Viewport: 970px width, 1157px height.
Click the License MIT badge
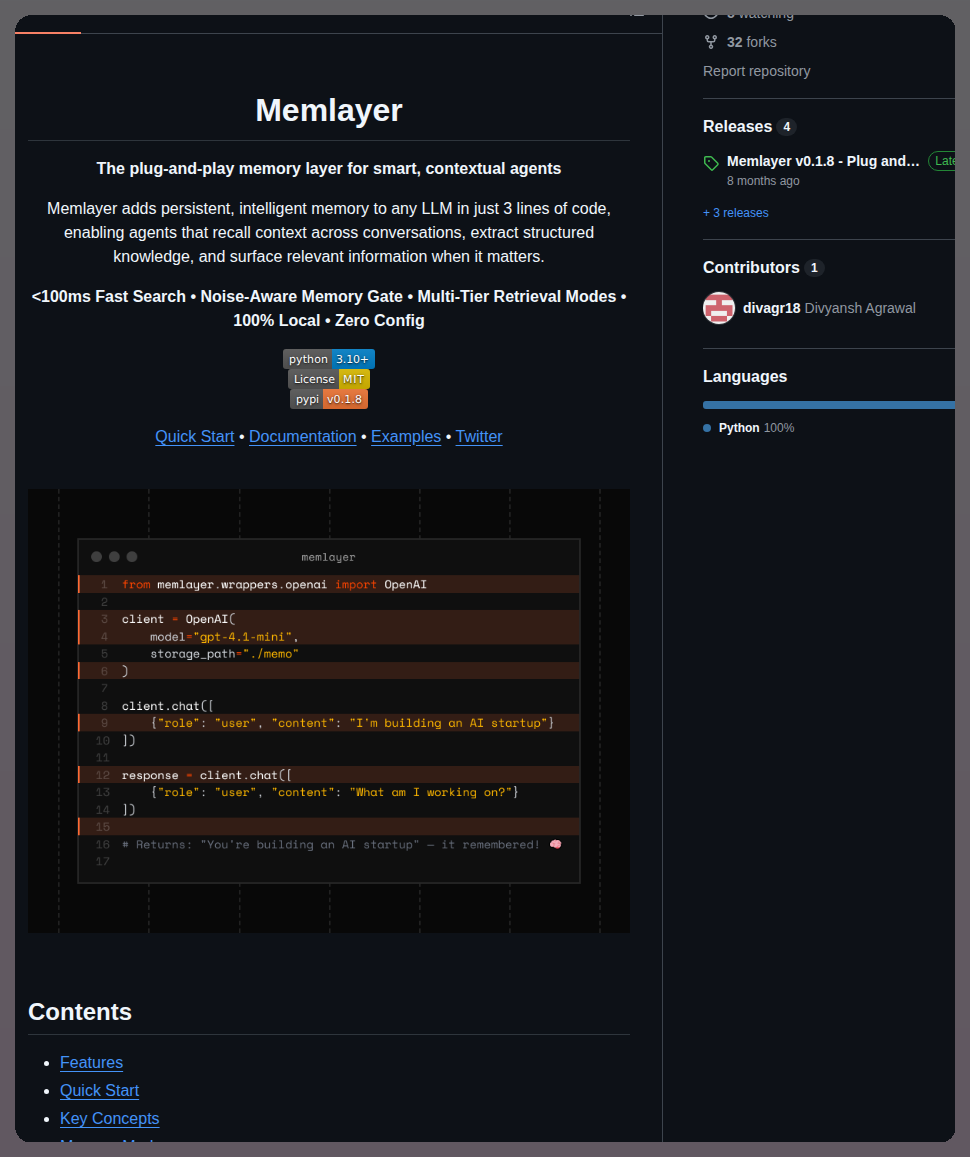pyautogui.click(x=329, y=379)
